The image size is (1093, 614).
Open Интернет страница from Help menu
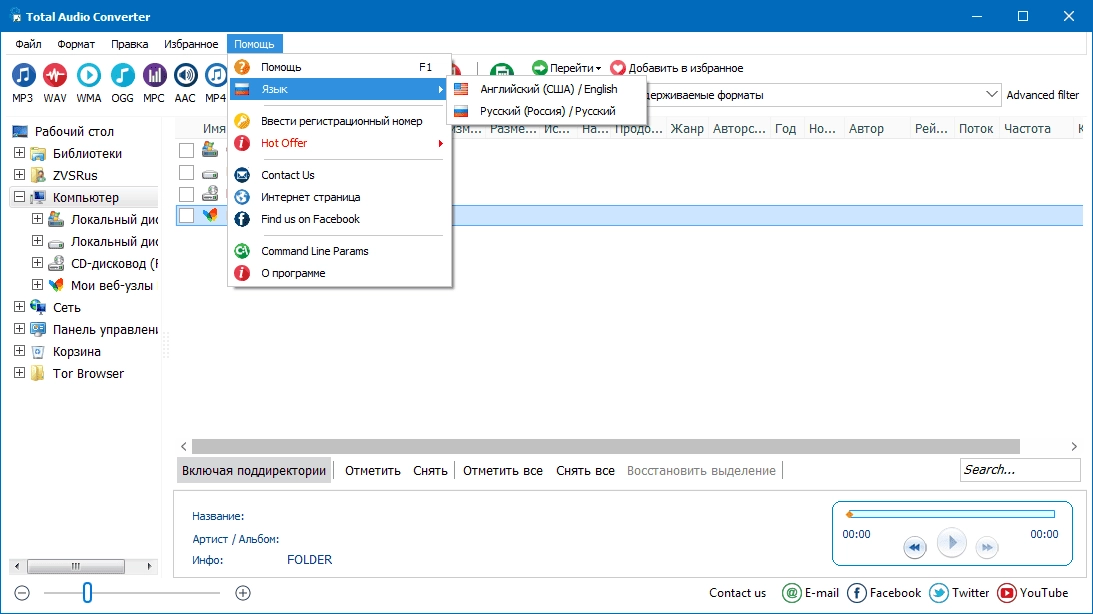(x=340, y=197)
